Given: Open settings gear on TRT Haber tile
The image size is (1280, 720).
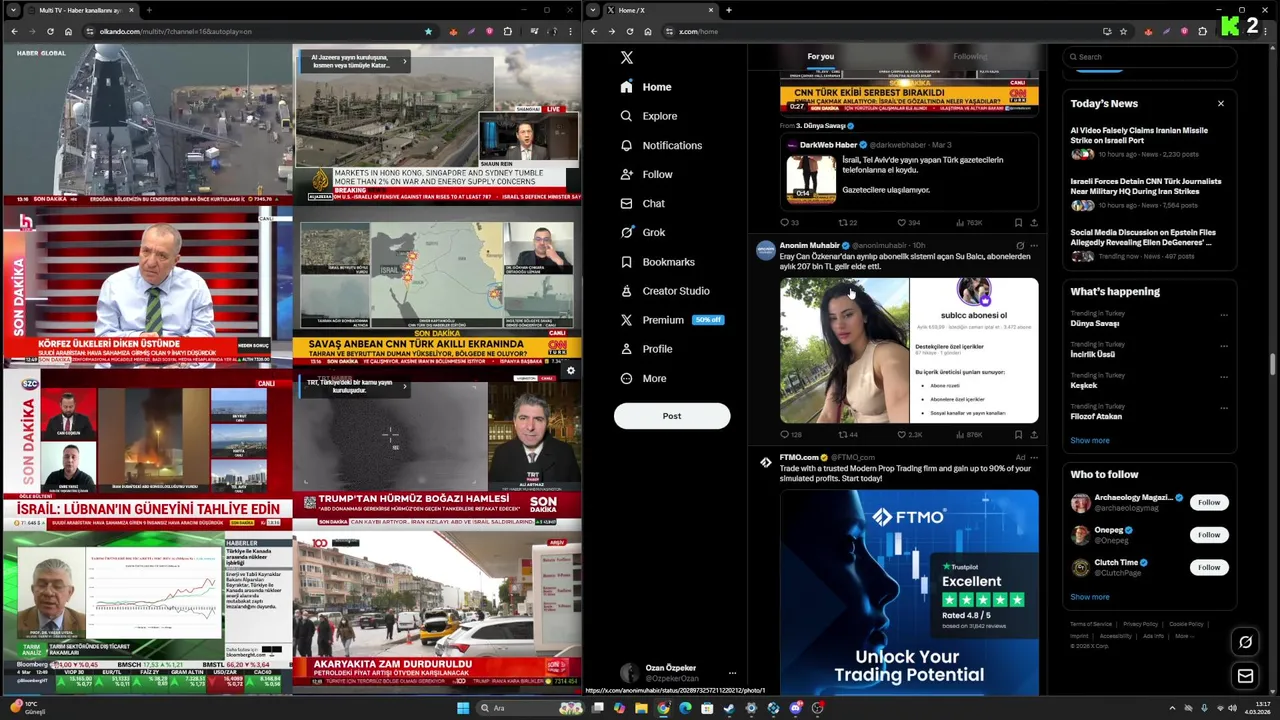Looking at the screenshot, I should pos(570,371).
